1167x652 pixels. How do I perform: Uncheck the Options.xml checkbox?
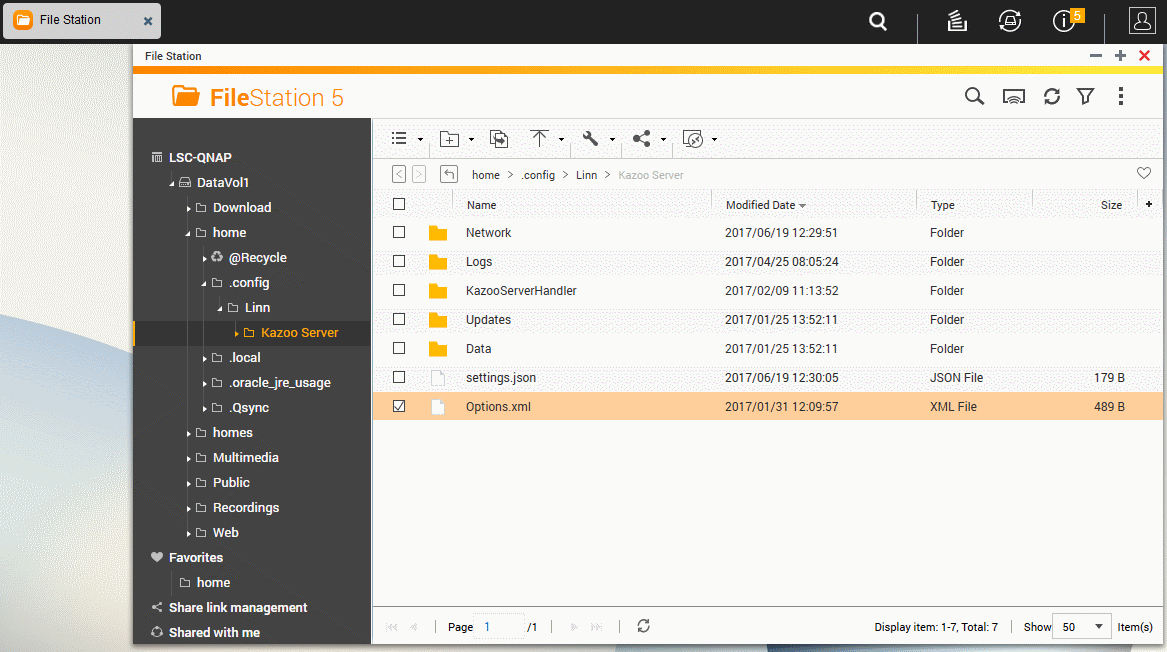(399, 407)
